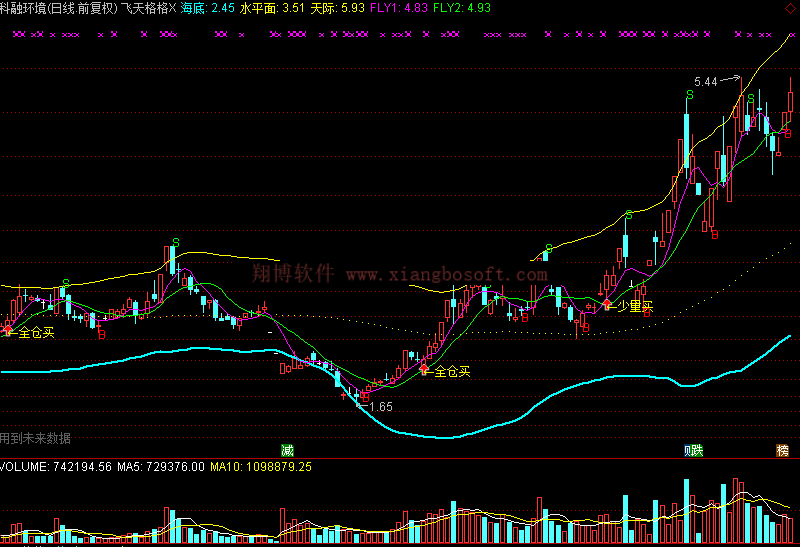This screenshot has height=547, width=800.
Task: Click the VOLUME: 742194.56 readout
Action: click(x=56, y=467)
